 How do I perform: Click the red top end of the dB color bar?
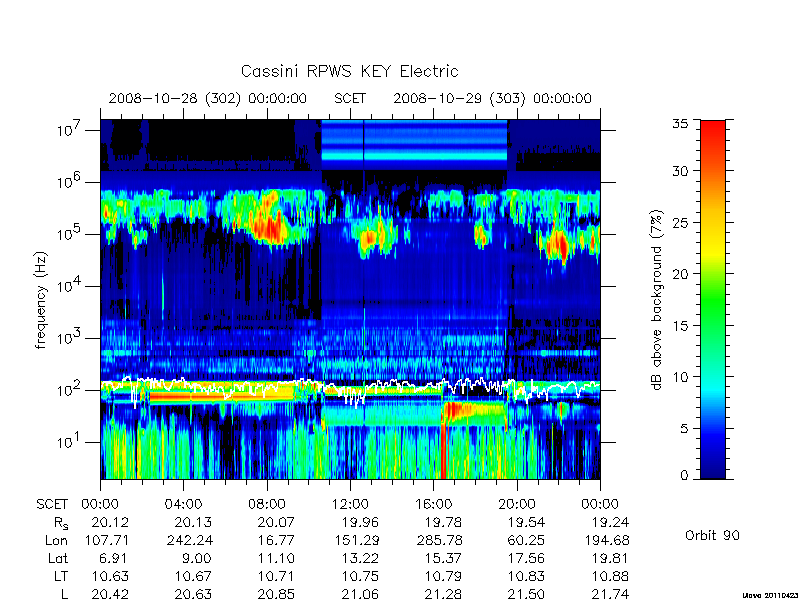(713, 128)
